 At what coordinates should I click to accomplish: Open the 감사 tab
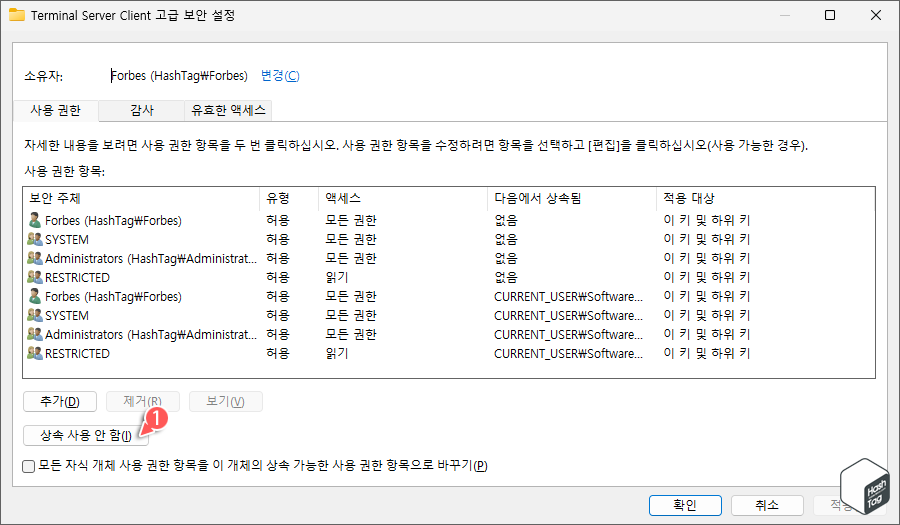(142, 110)
